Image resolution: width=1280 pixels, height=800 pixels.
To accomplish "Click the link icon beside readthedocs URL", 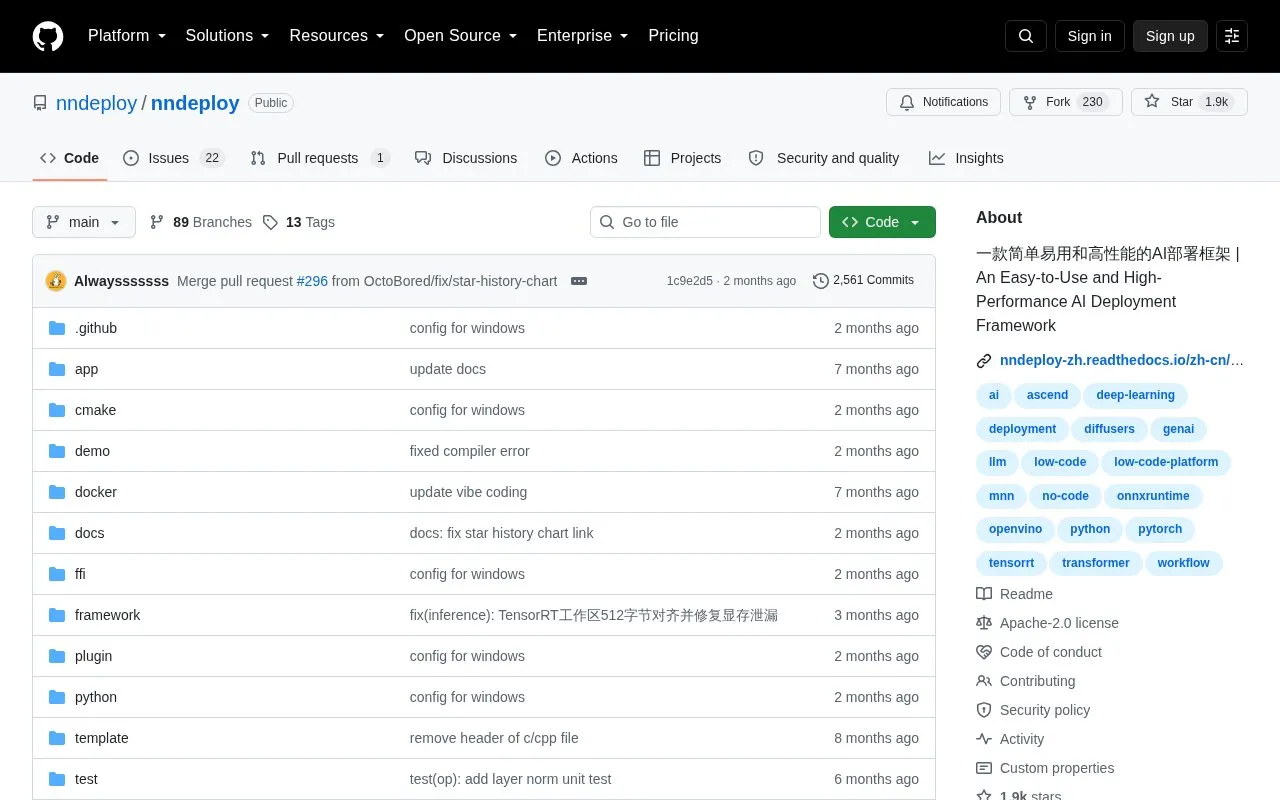I will pos(984,361).
